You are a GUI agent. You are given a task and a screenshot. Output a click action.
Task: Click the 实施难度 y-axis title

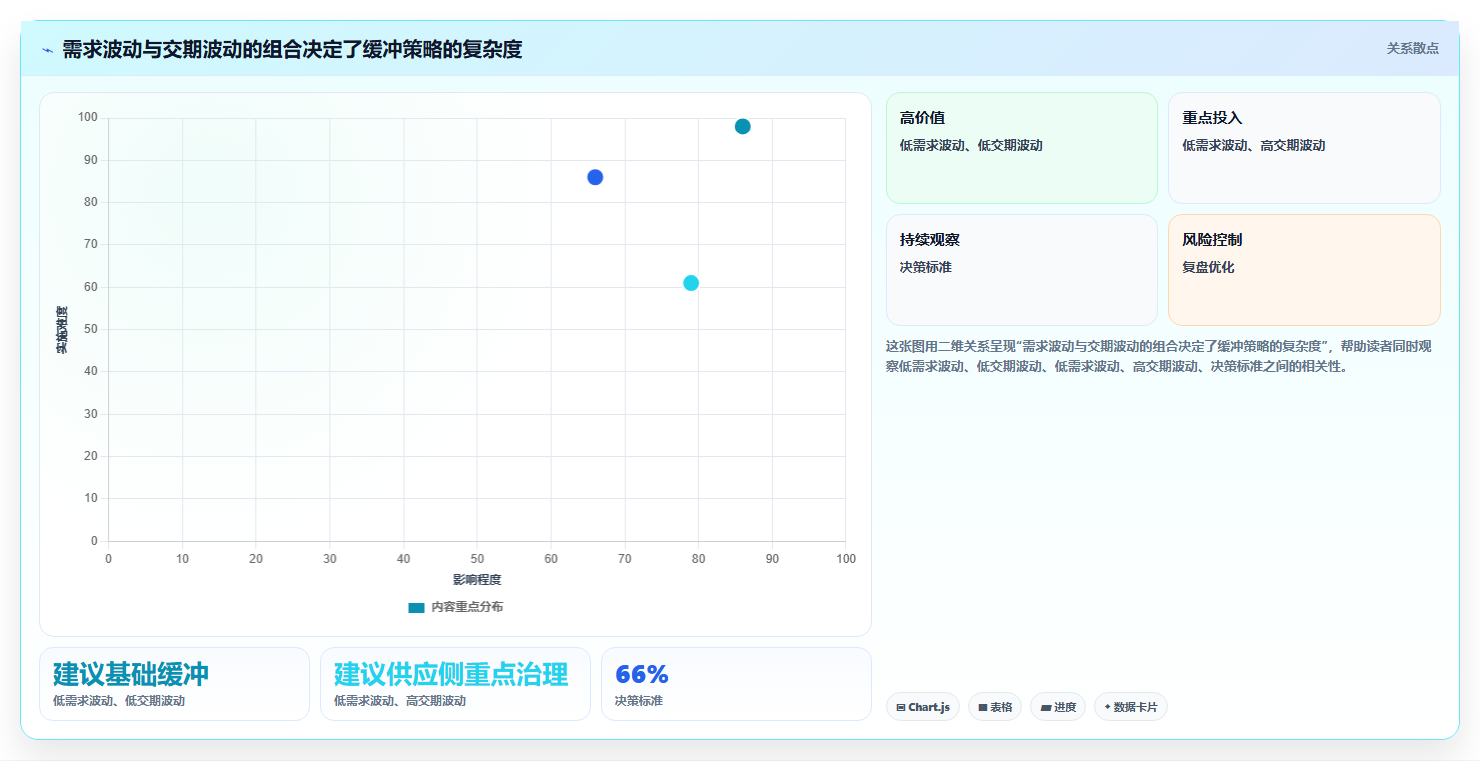61,330
